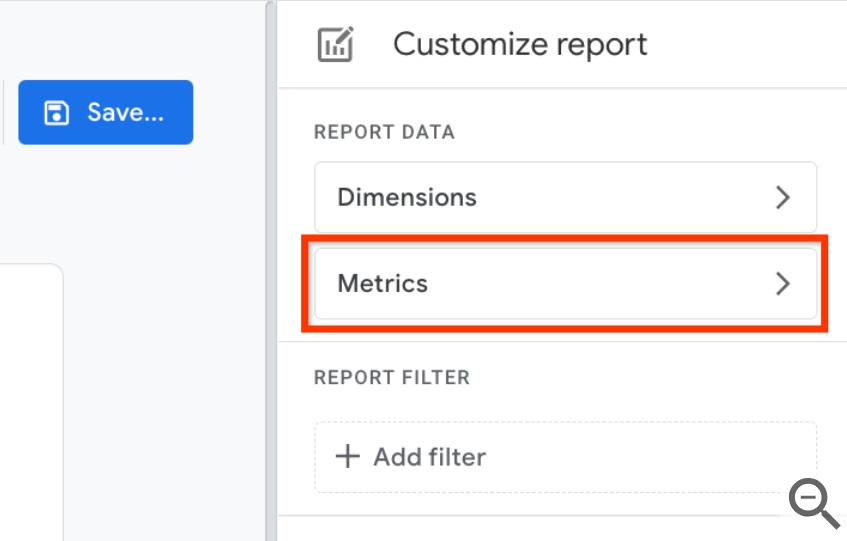Open the Metrics report data option
The height and width of the screenshot is (541, 847).
click(x=565, y=283)
